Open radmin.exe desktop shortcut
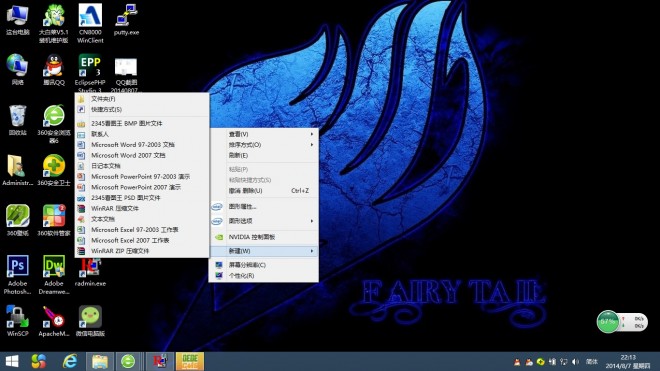Viewport: 660px width, 371px height. coord(90,273)
